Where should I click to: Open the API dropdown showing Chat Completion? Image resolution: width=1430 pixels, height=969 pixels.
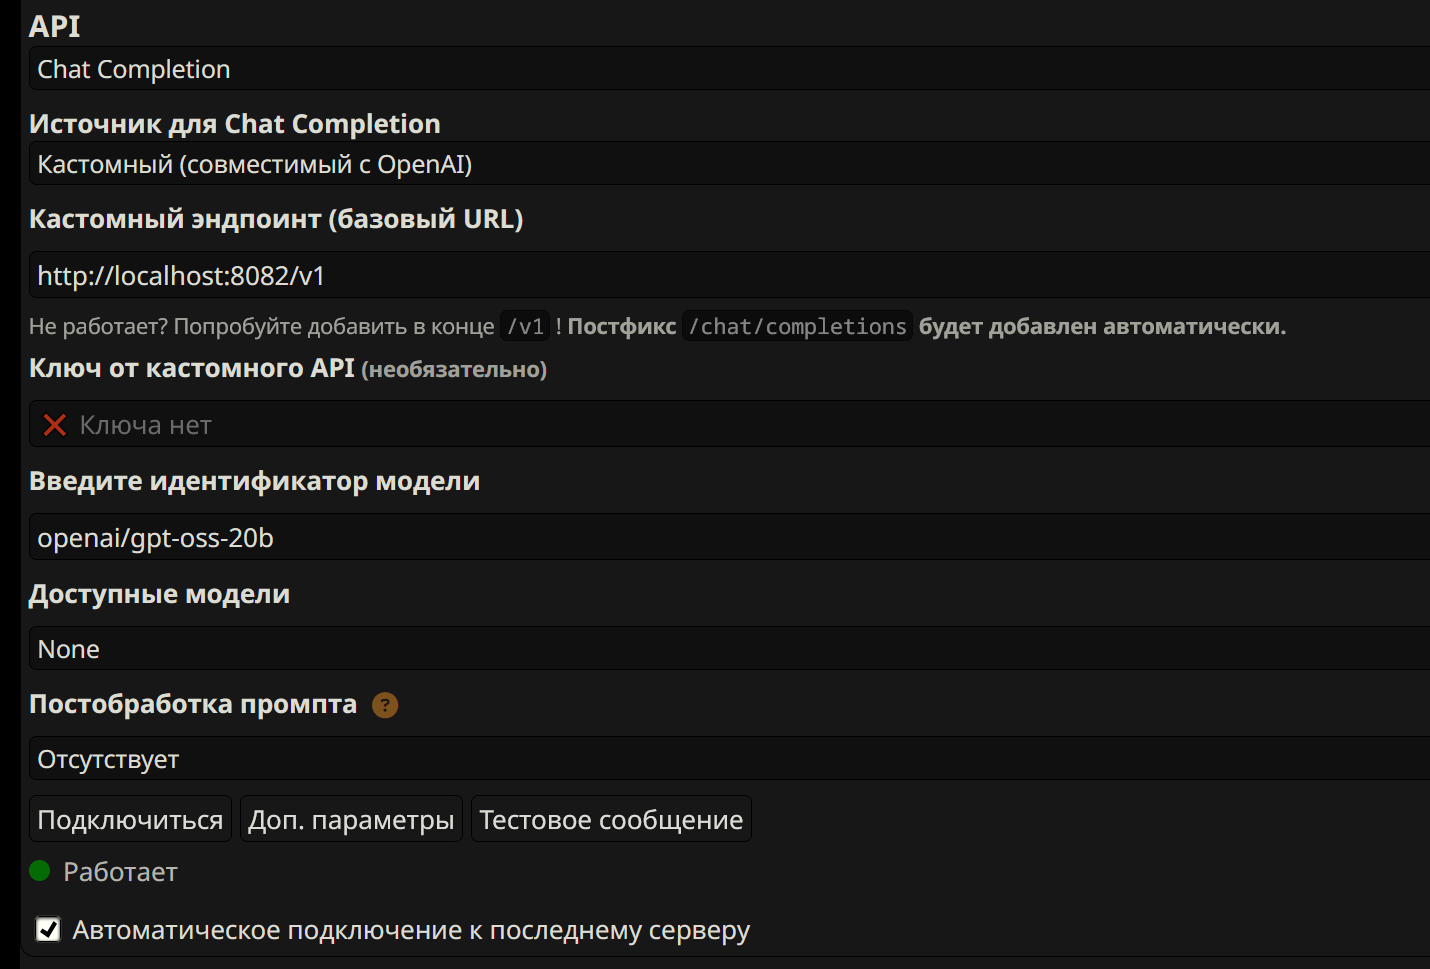[728, 69]
